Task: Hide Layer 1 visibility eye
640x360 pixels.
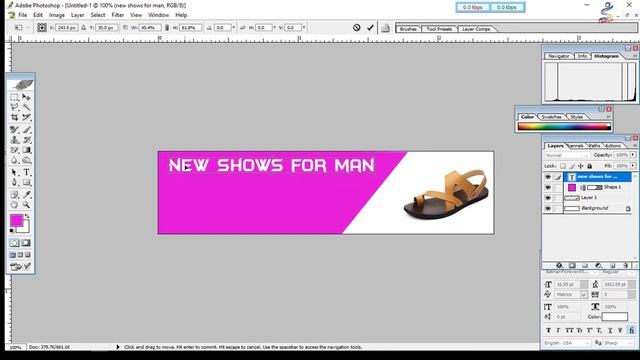Action: click(548, 198)
